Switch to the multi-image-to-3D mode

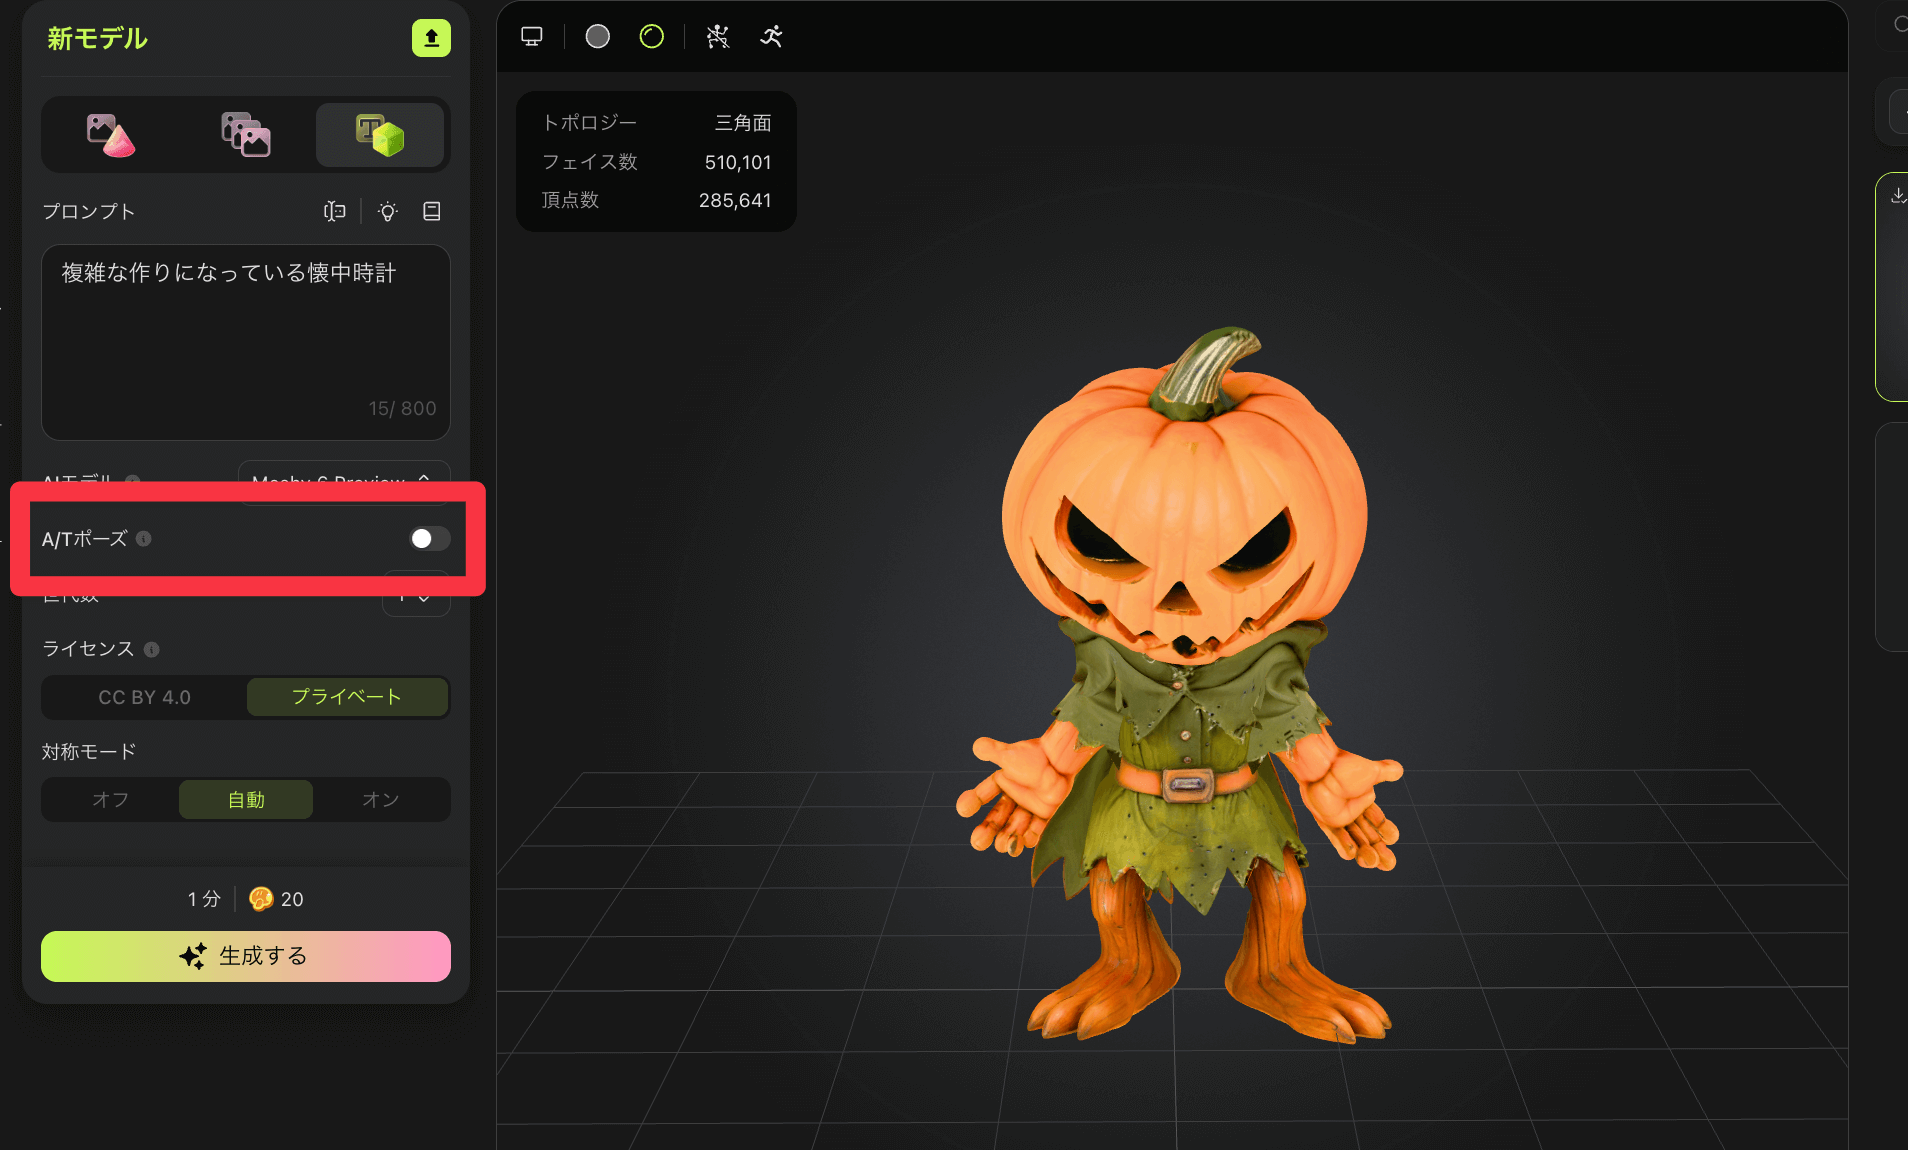coord(245,135)
